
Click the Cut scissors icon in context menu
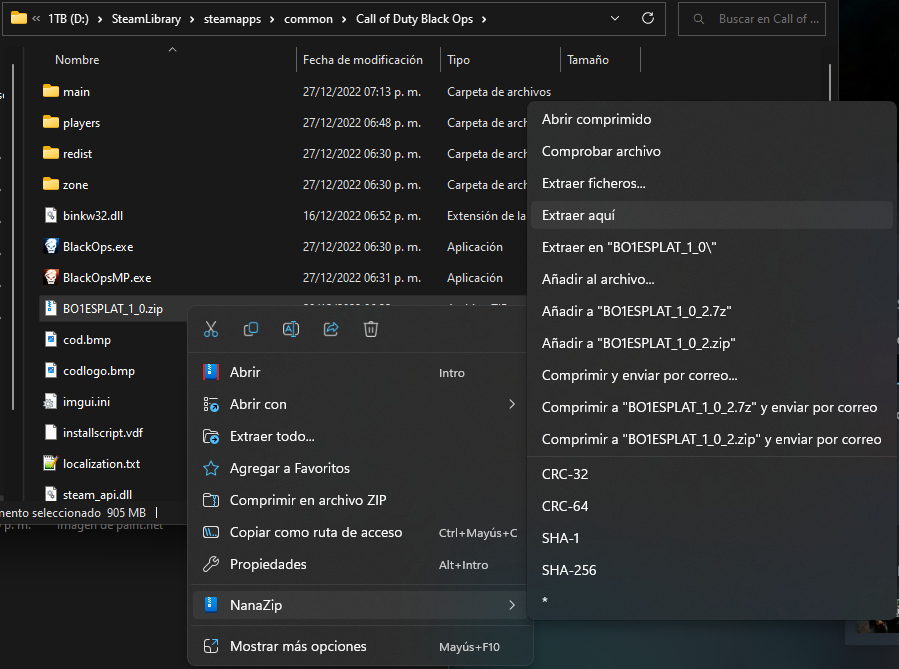click(211, 329)
